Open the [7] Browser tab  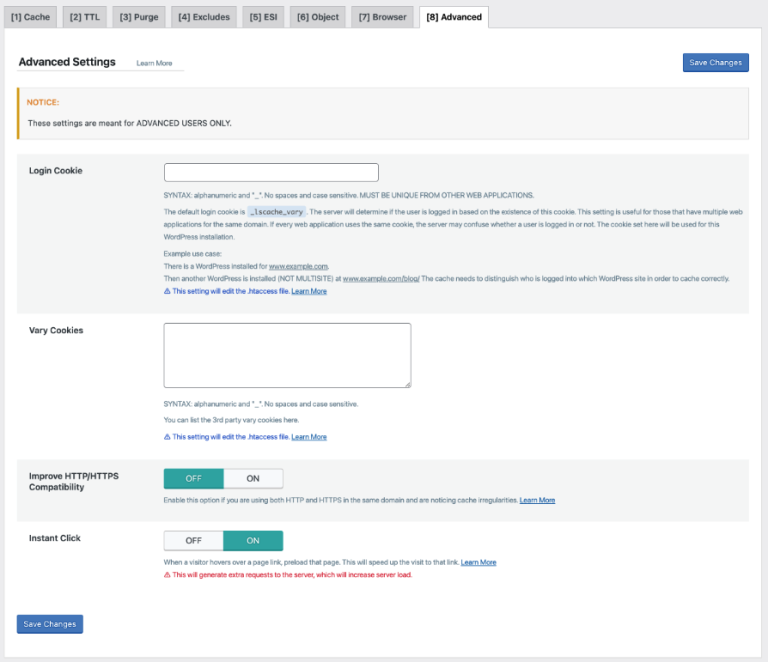click(x=383, y=17)
